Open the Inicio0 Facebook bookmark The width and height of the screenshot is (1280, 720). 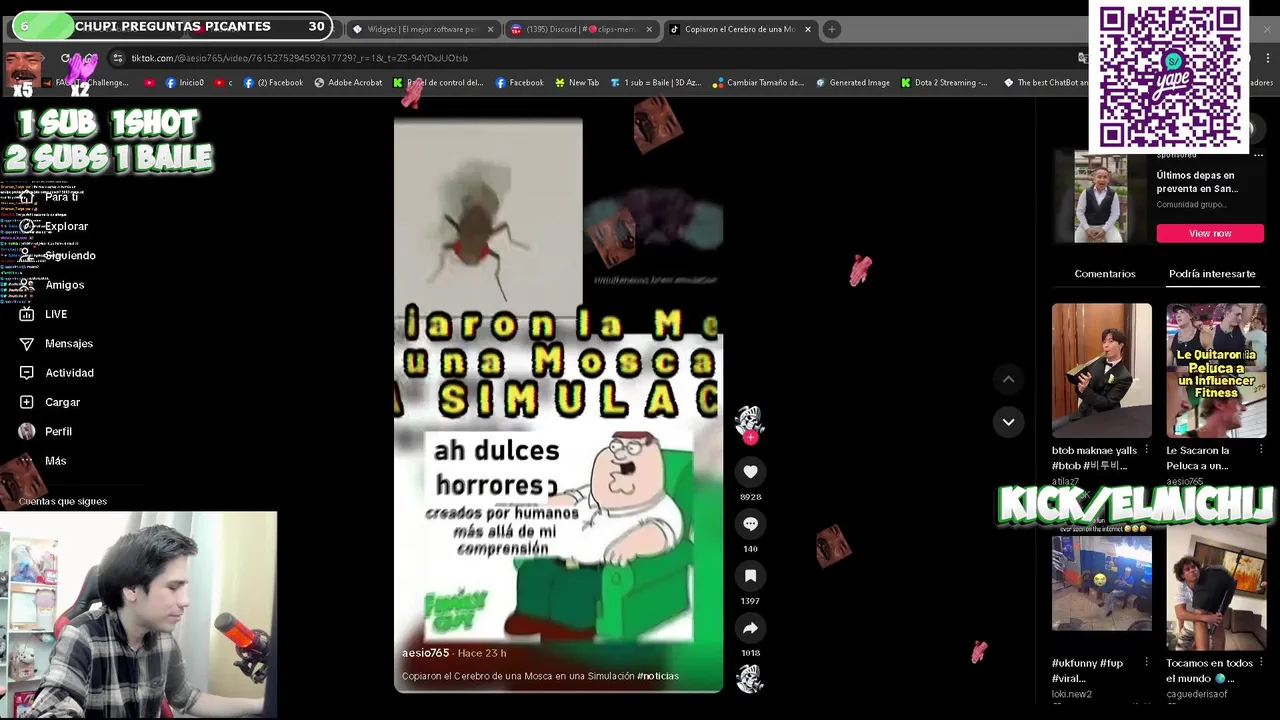(185, 83)
